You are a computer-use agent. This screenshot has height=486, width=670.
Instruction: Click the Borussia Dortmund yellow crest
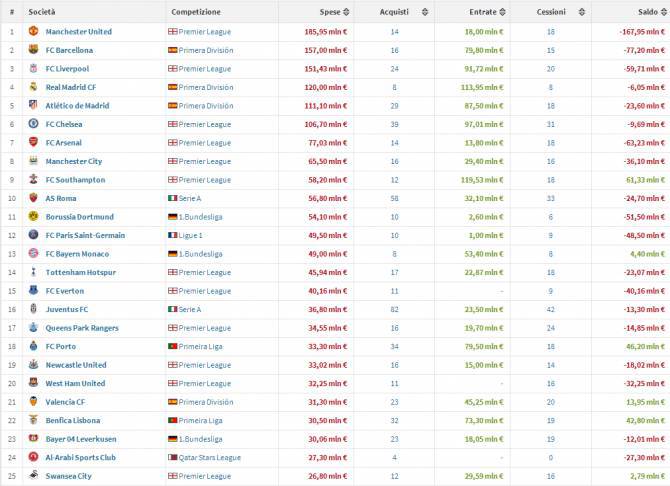pos(33,217)
